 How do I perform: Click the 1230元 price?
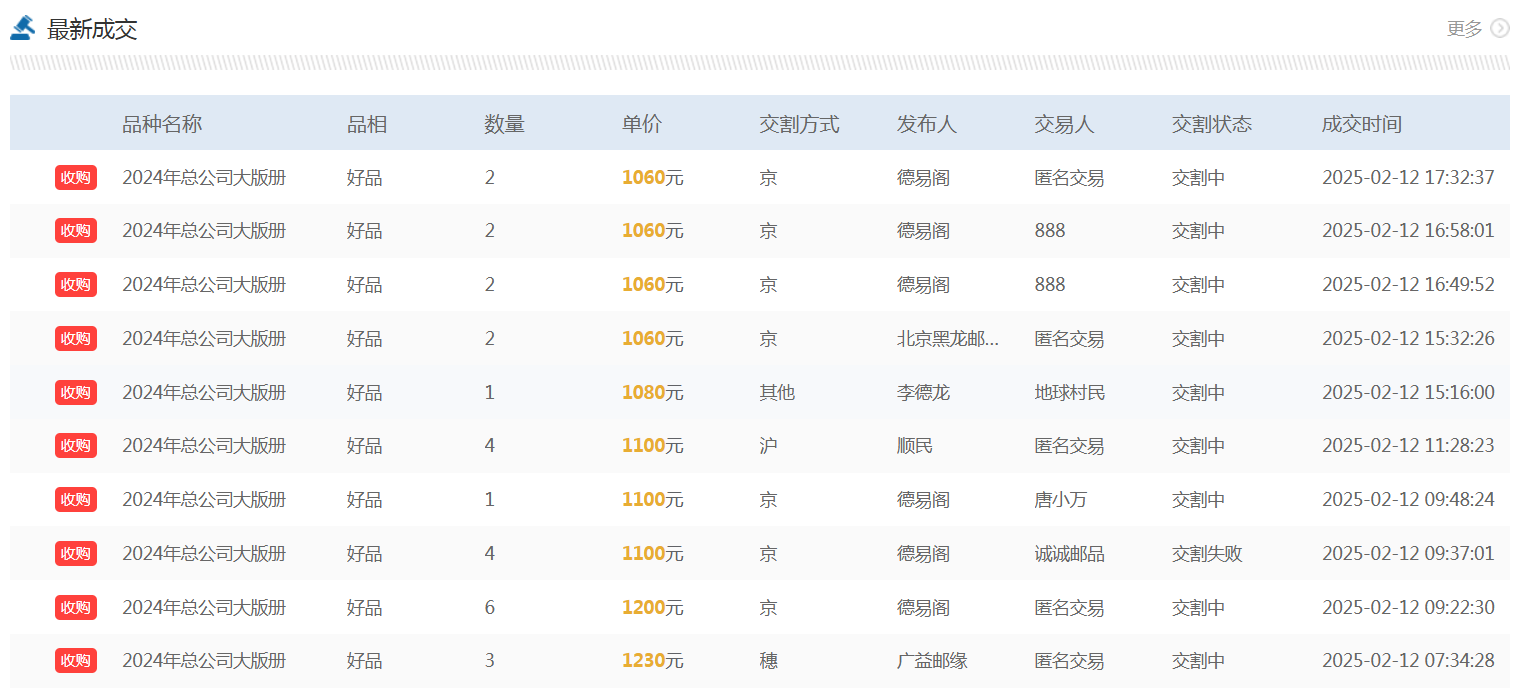652,661
